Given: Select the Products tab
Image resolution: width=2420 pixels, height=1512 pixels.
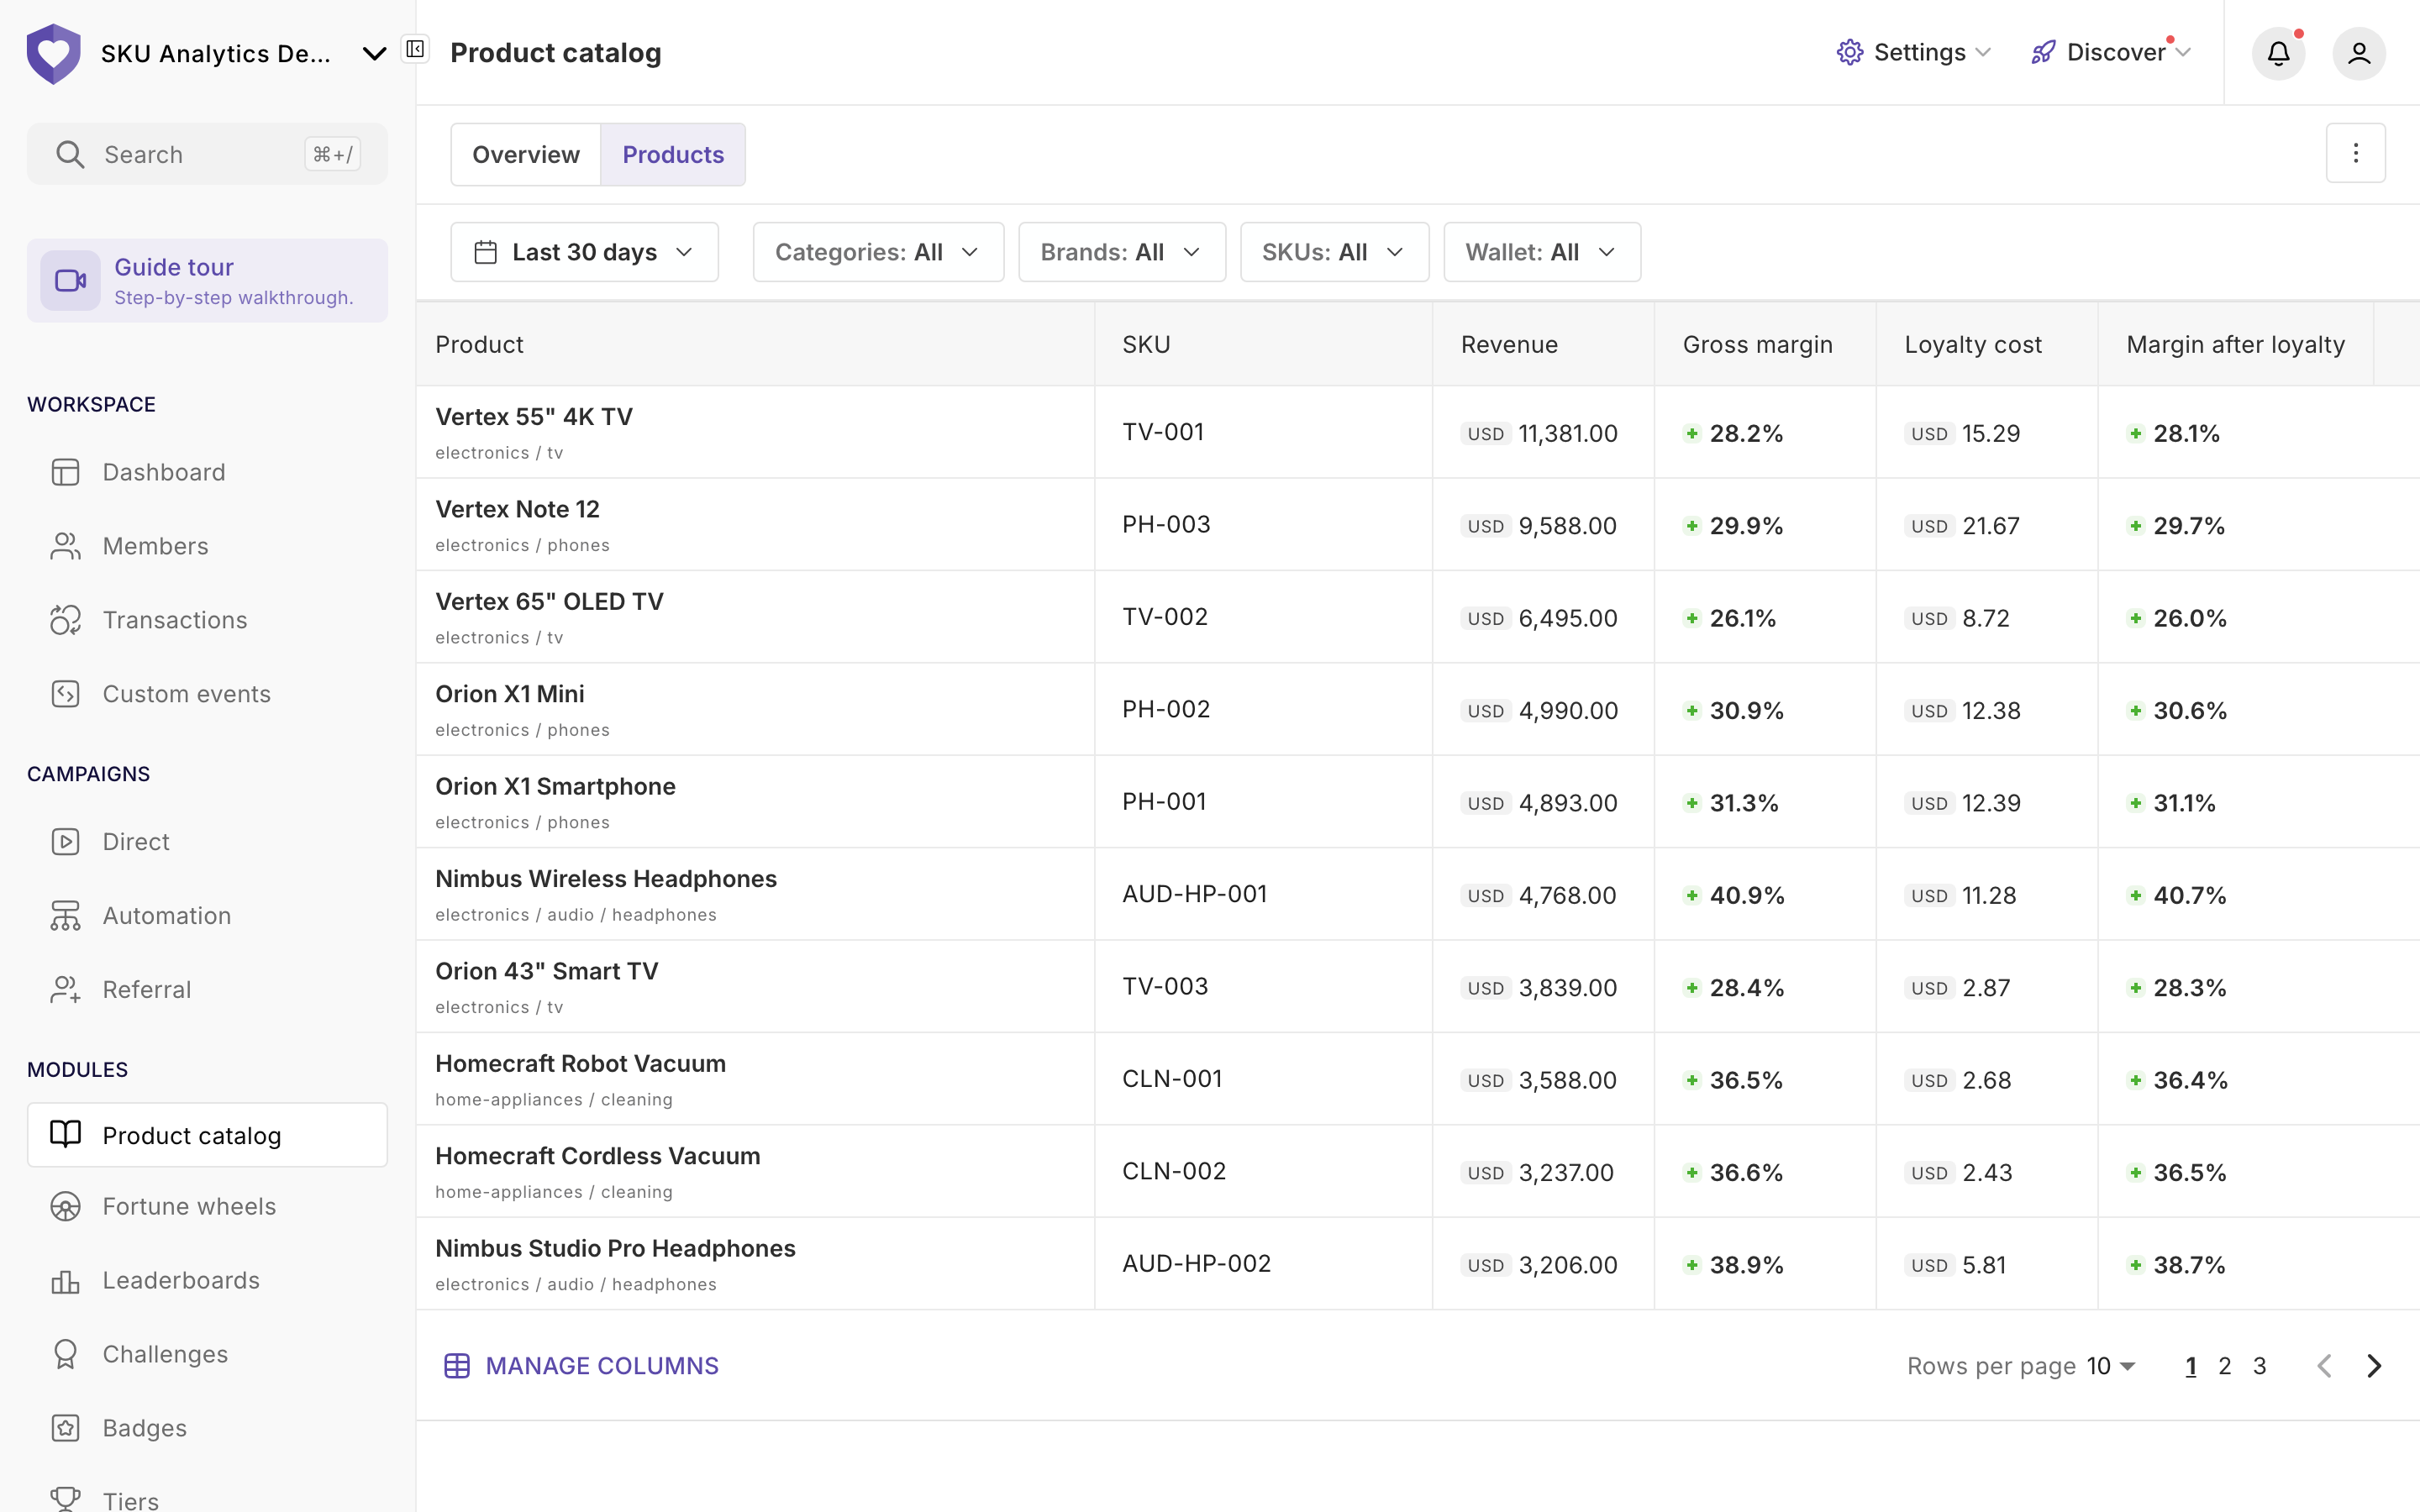Looking at the screenshot, I should [673, 155].
